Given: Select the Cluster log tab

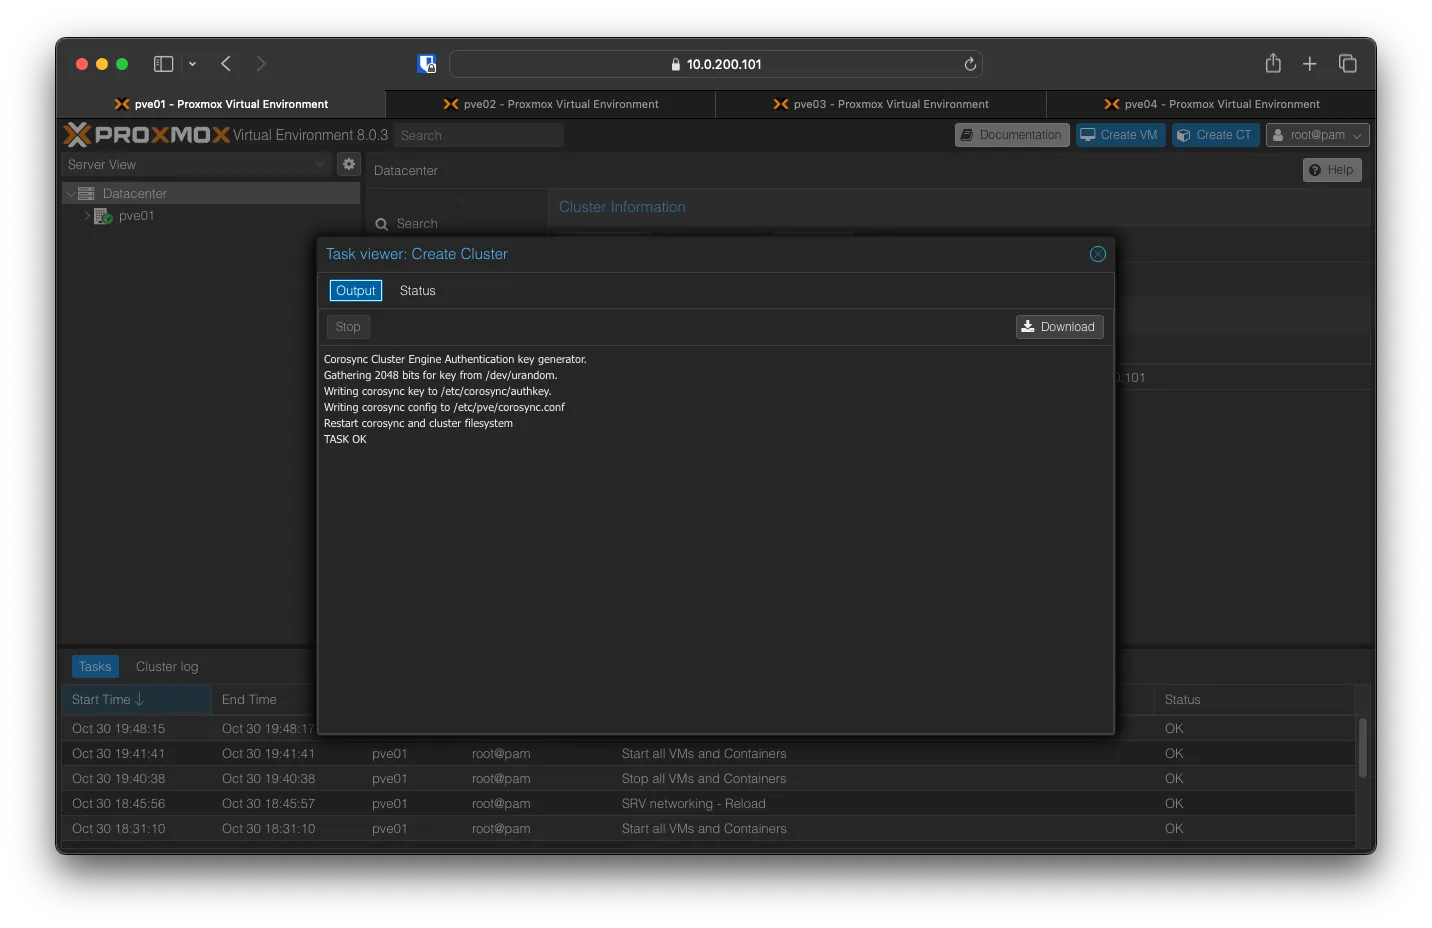Looking at the screenshot, I should pyautogui.click(x=167, y=667).
